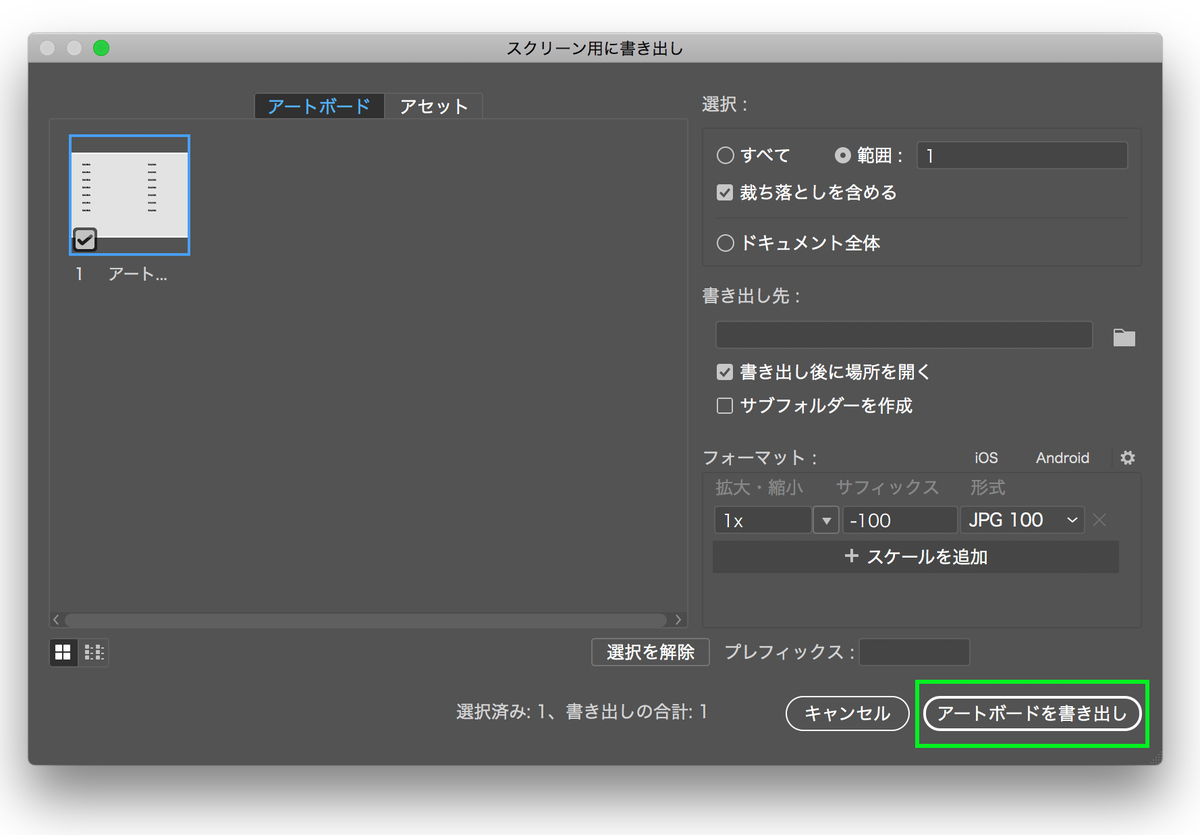1200x835 pixels.
Task: Select the アートボード tab
Action: (319, 105)
